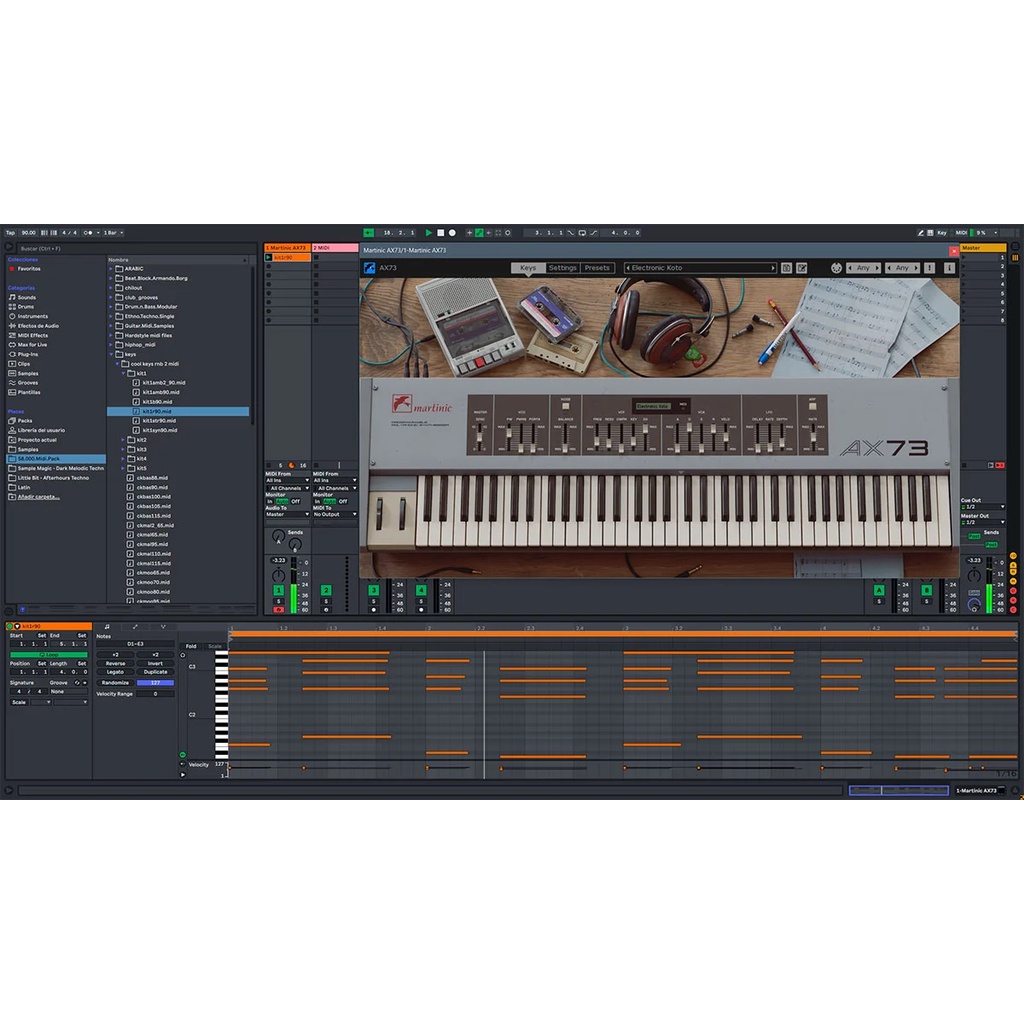Toggle the green Loop button in clip view
The image size is (1024, 1024).
pyautogui.click(x=49, y=654)
